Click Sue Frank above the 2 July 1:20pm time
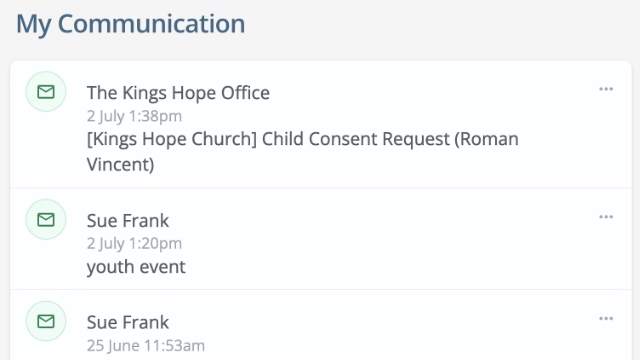640x360 pixels. click(x=128, y=221)
